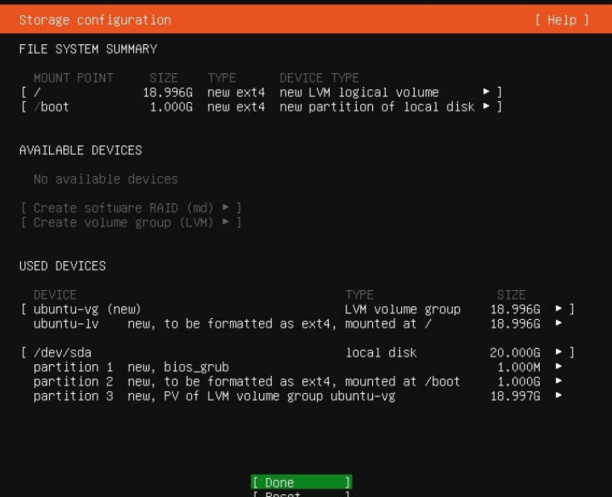Click the 1.000M partition size value

point(519,367)
